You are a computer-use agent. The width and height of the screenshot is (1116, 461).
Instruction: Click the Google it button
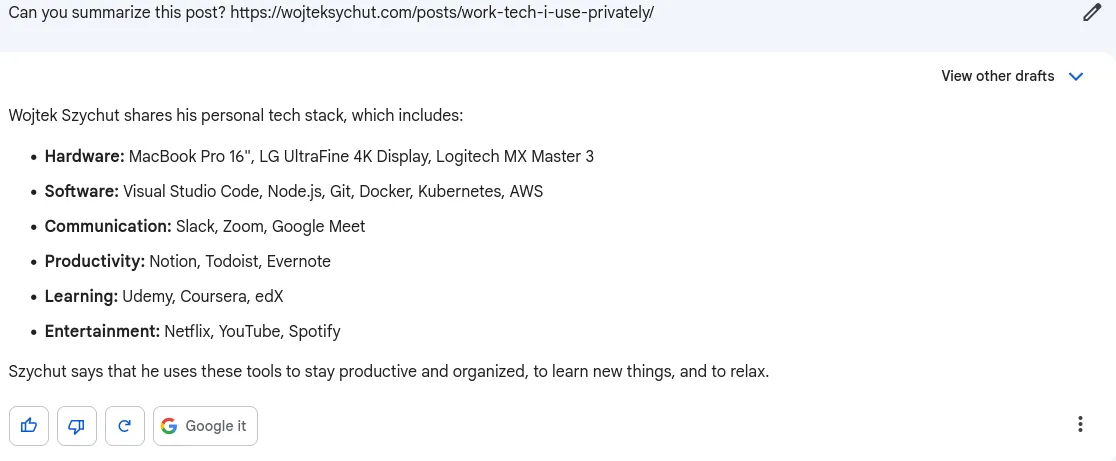point(206,426)
